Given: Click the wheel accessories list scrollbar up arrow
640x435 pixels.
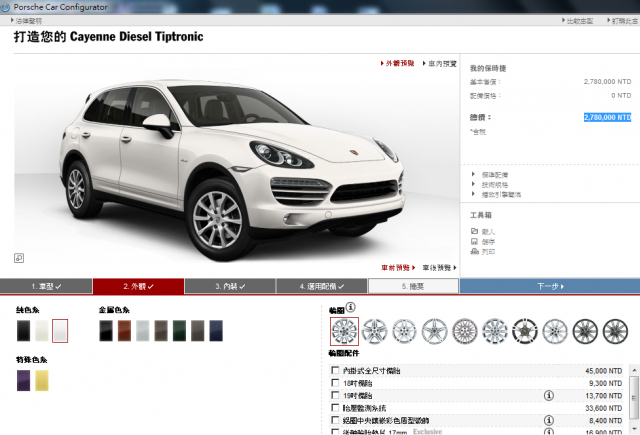Looking at the screenshot, I should pos(634,370).
